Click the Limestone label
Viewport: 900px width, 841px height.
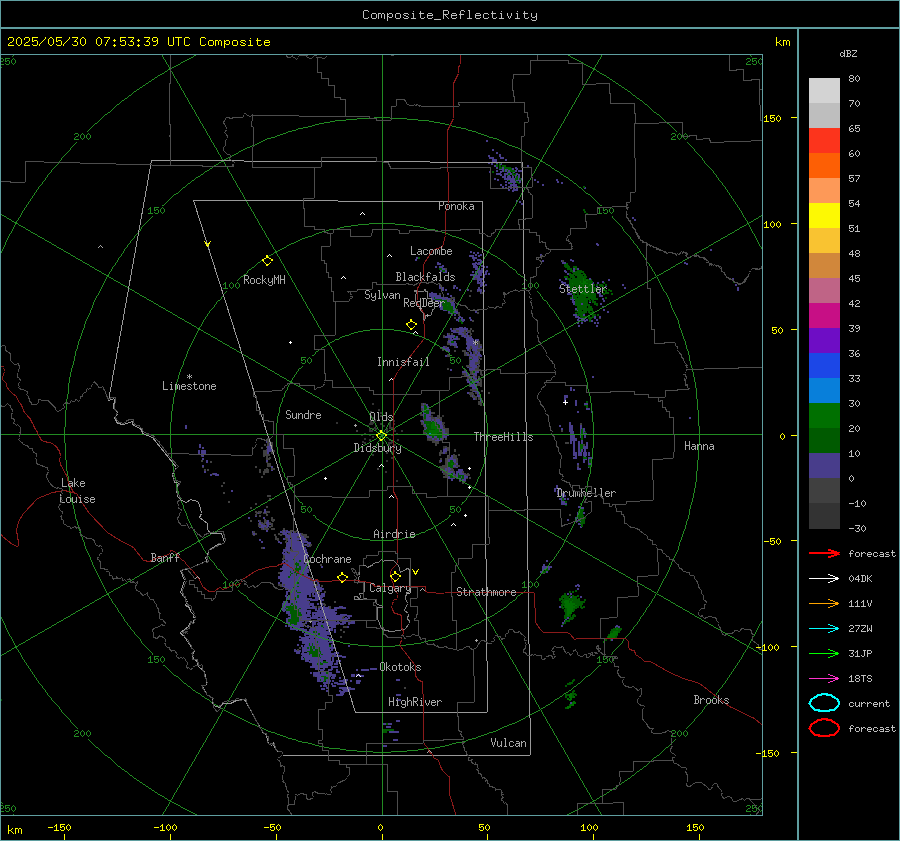point(189,386)
